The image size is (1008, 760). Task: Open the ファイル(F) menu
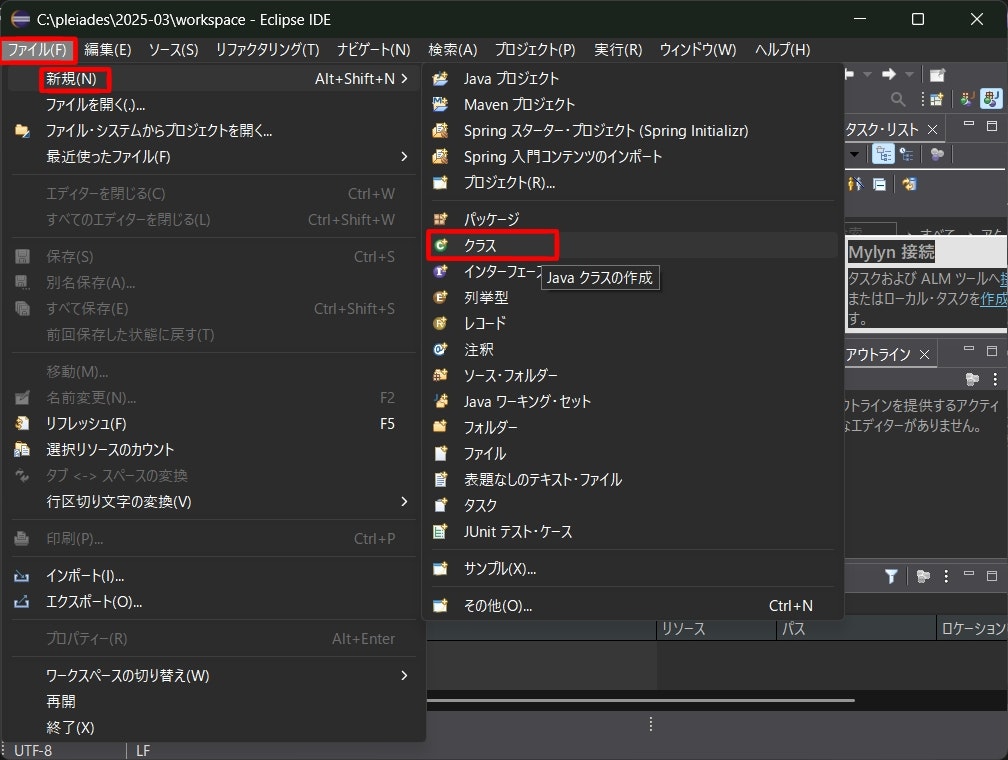[37, 50]
